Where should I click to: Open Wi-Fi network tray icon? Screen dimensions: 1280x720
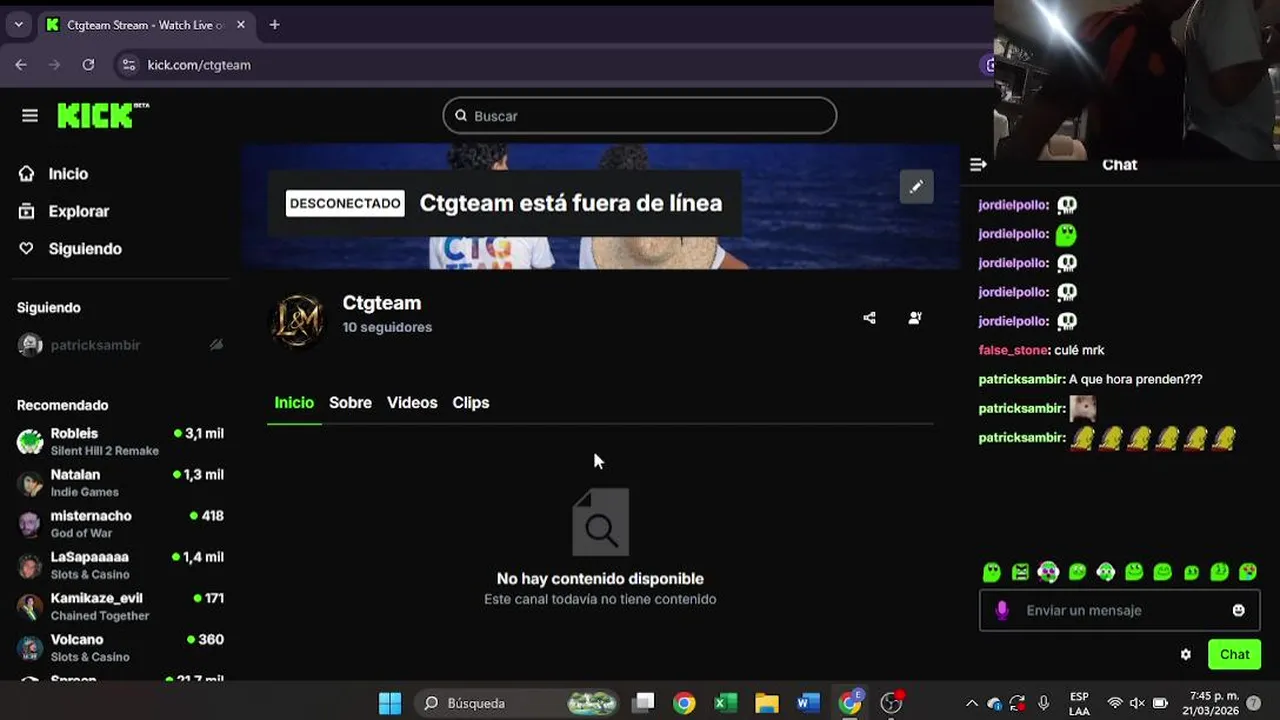tap(1114, 703)
